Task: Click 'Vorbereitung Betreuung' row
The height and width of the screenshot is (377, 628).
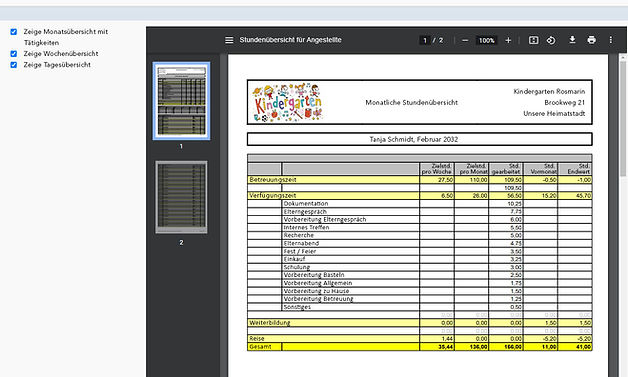Action: [x=420, y=299]
